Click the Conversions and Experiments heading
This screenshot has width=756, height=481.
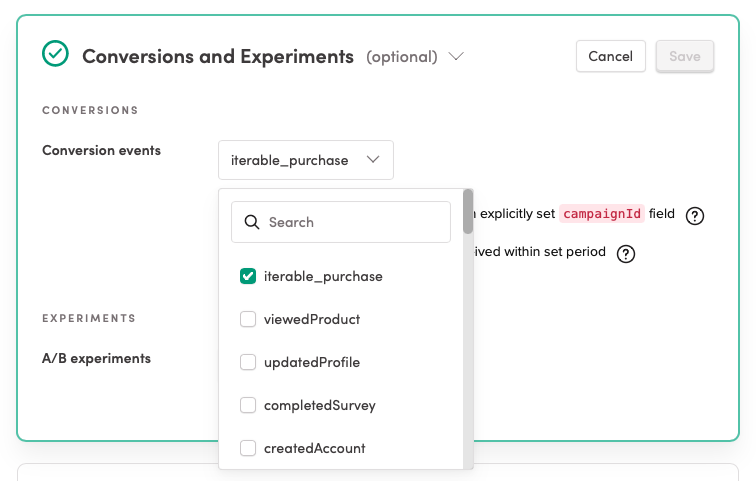(218, 56)
